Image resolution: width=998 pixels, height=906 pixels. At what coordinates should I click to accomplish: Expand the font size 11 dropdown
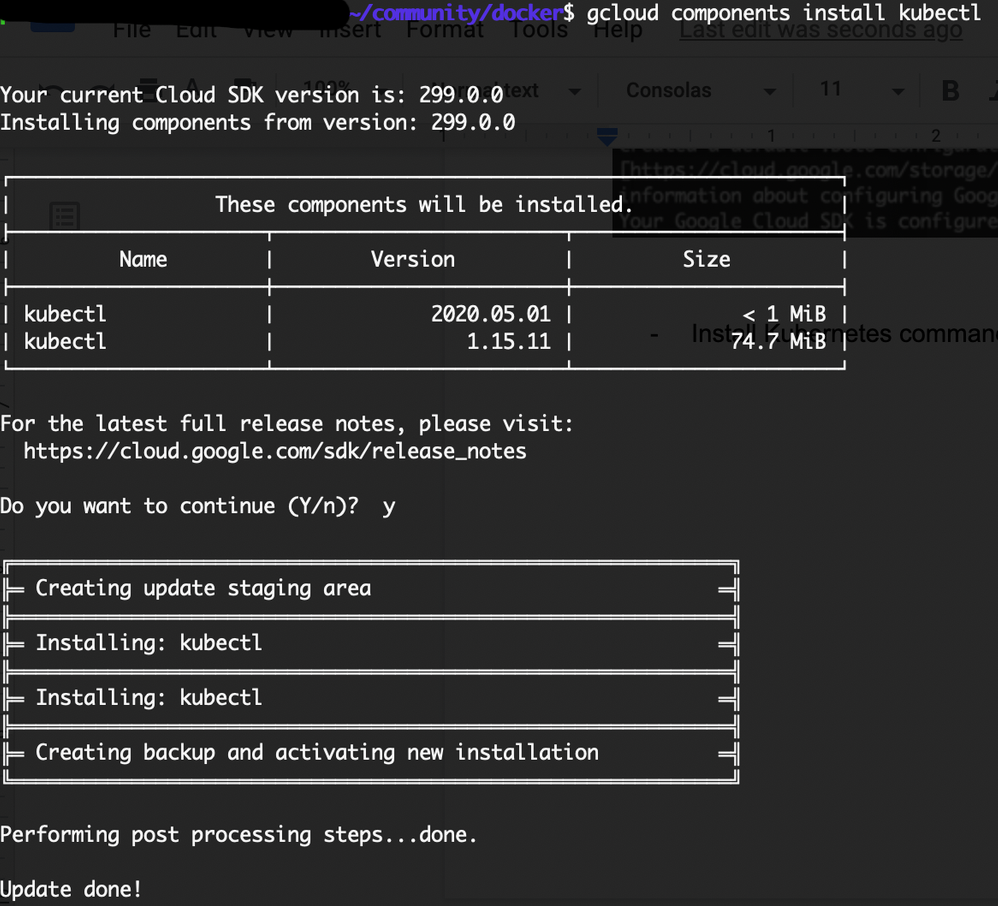click(x=861, y=90)
